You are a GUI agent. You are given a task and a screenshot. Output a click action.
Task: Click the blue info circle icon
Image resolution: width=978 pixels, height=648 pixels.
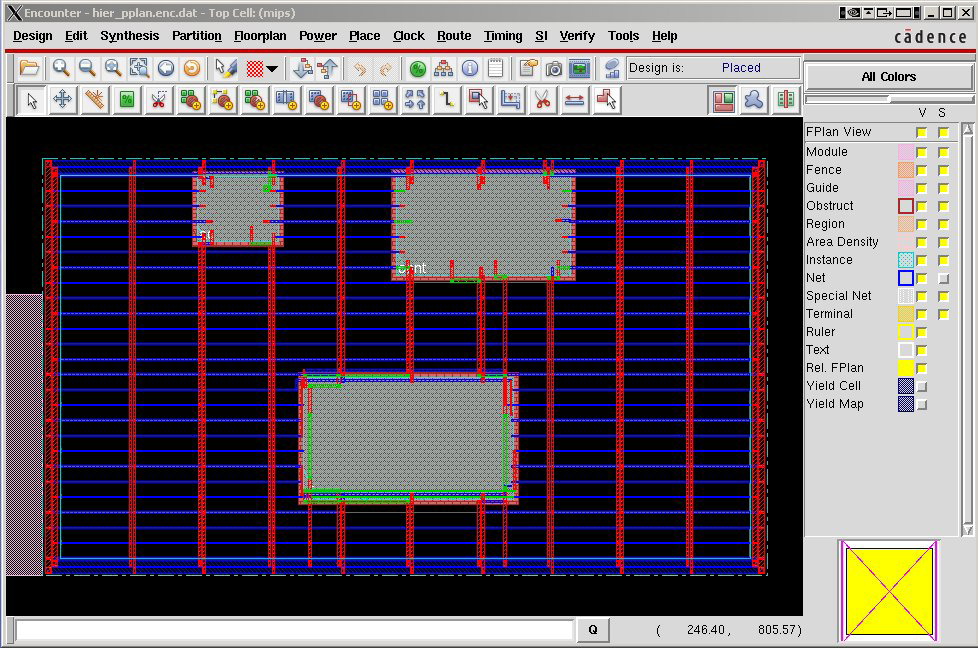pyautogui.click(x=470, y=68)
